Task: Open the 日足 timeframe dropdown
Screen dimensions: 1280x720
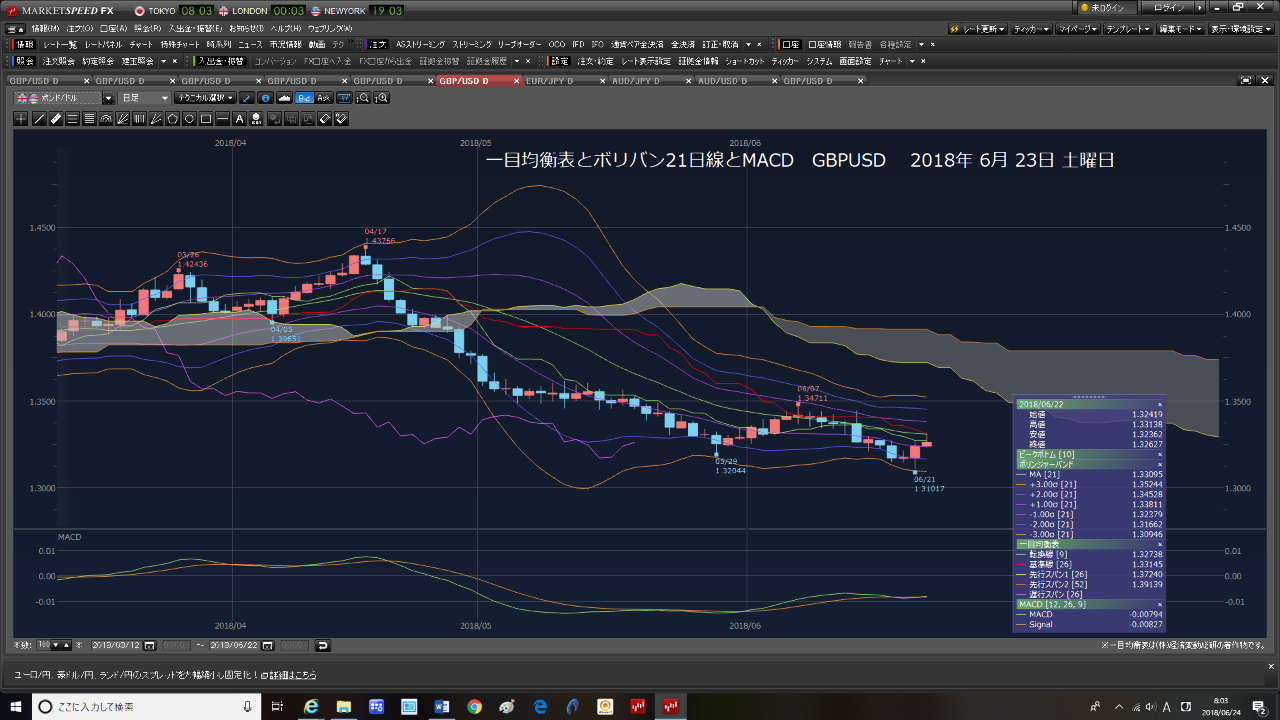Action: tap(144, 98)
